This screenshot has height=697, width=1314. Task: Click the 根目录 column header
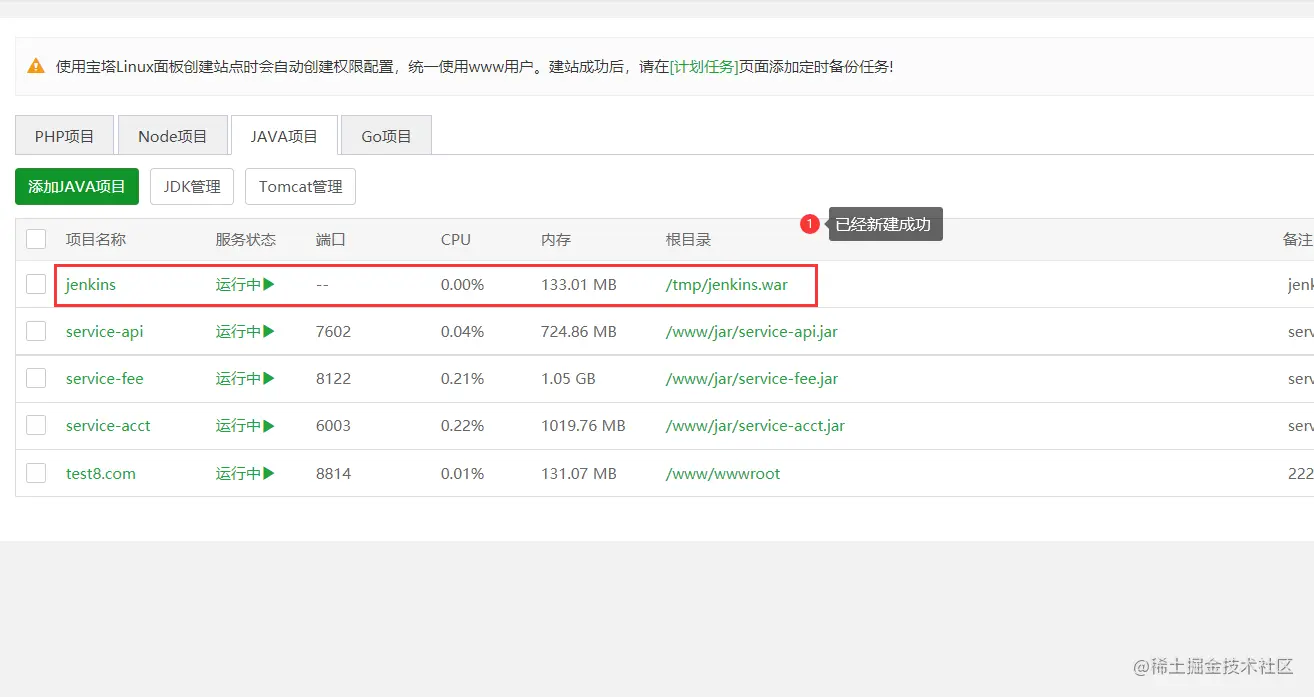point(688,239)
